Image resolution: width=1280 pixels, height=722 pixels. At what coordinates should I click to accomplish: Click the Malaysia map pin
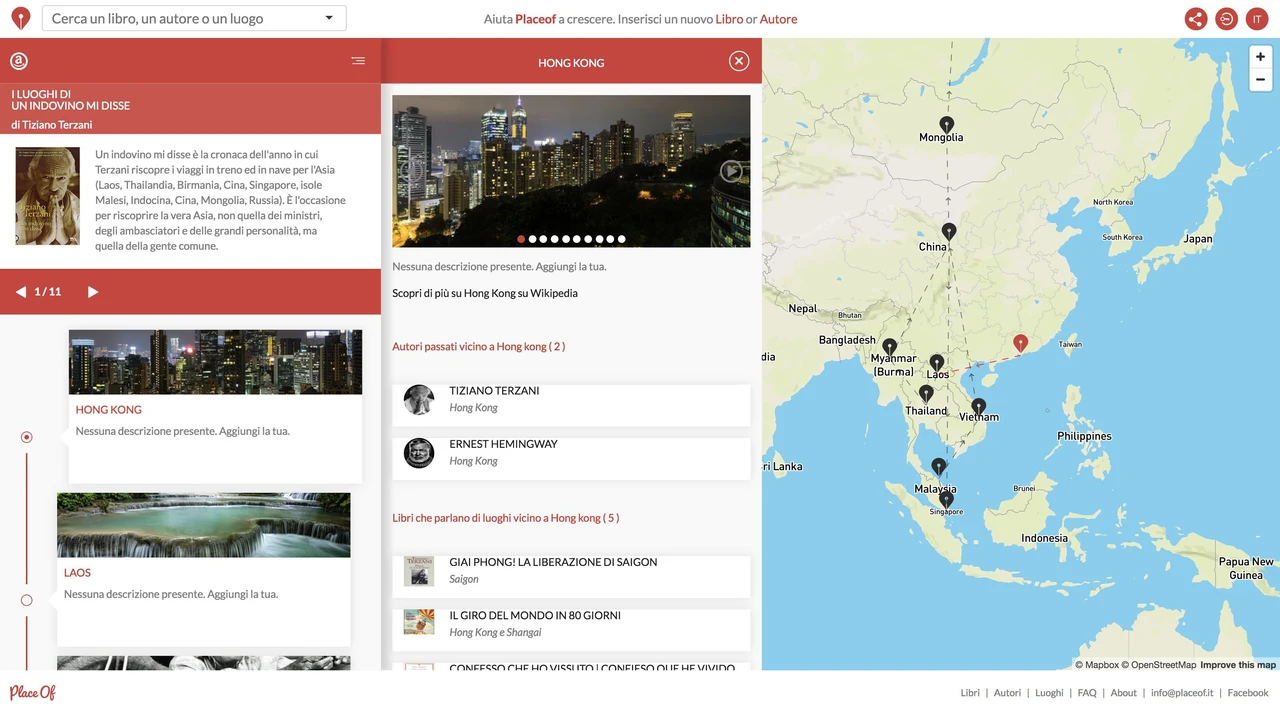tap(938, 467)
